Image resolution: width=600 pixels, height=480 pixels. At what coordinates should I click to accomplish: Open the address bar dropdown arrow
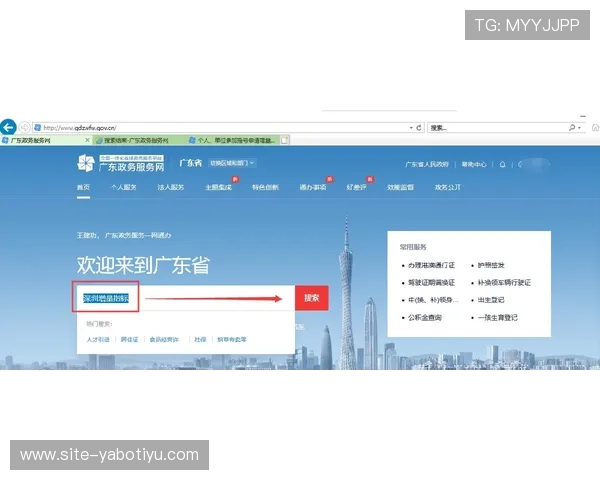(x=411, y=127)
